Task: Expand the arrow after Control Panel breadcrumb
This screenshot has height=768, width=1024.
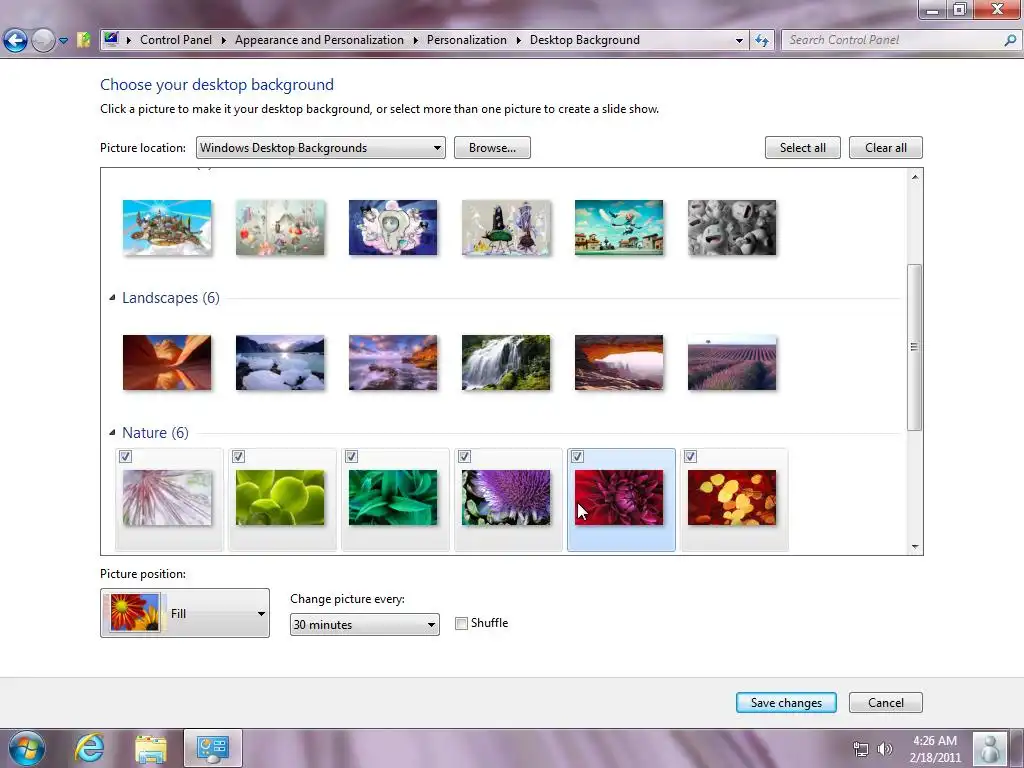Action: click(223, 40)
